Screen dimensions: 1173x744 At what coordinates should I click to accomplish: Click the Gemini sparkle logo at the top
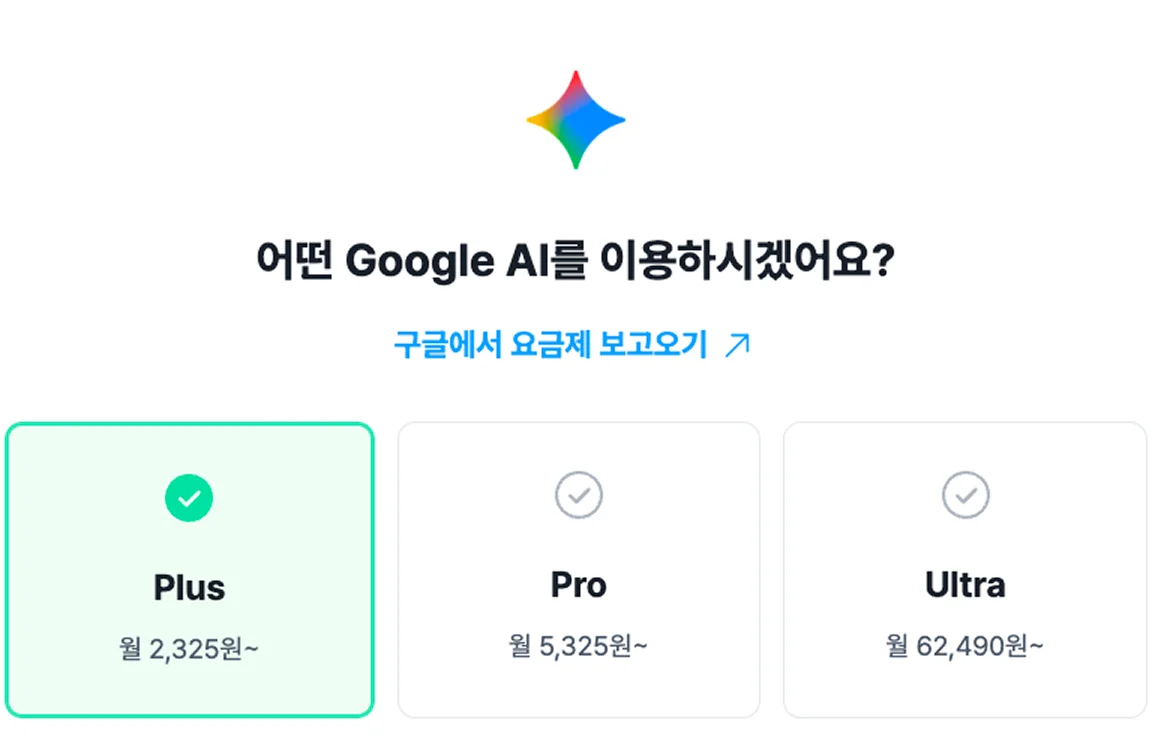click(x=575, y=118)
